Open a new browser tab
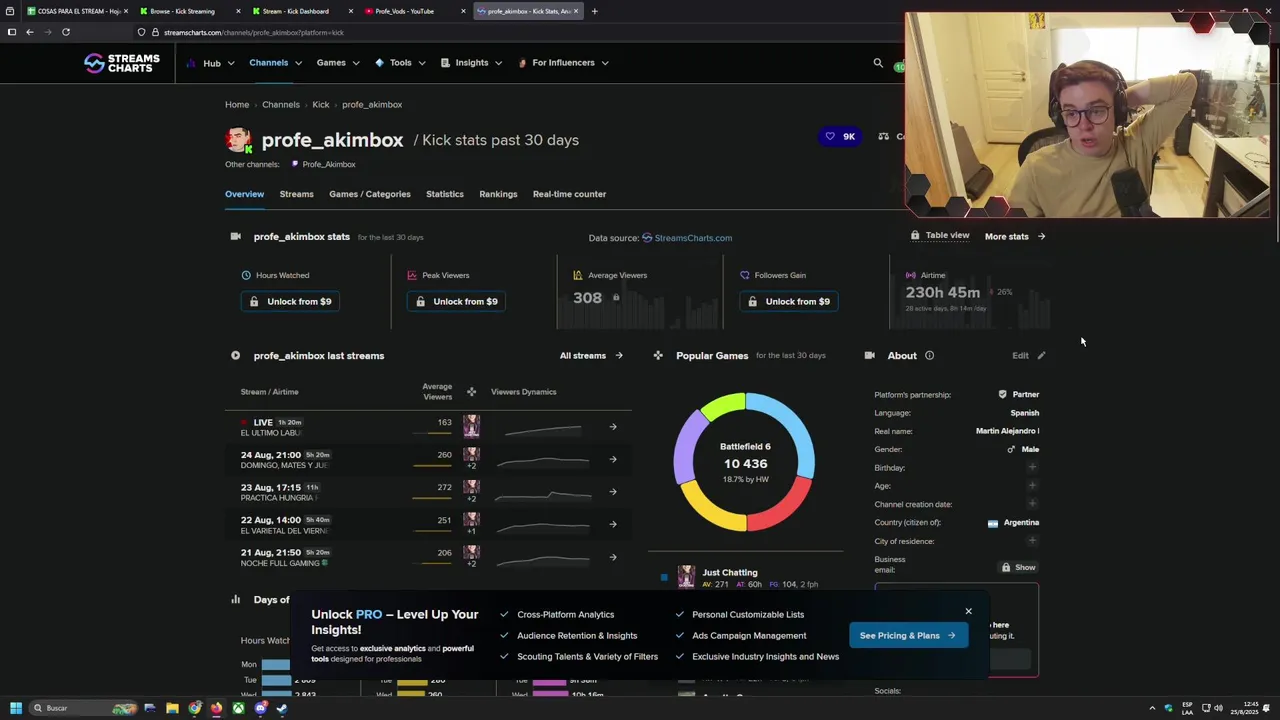Image resolution: width=1280 pixels, height=720 pixels. [594, 11]
